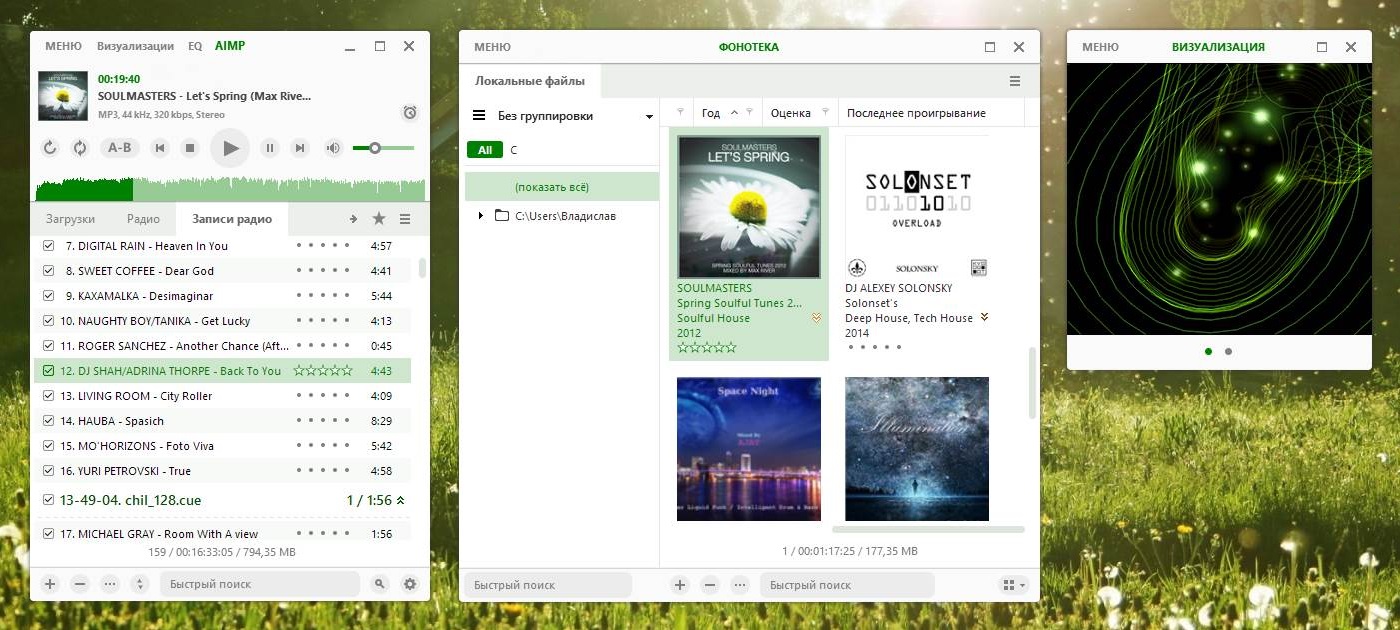
Task: Open the playlist sorting arrows button
Action: tap(140, 584)
